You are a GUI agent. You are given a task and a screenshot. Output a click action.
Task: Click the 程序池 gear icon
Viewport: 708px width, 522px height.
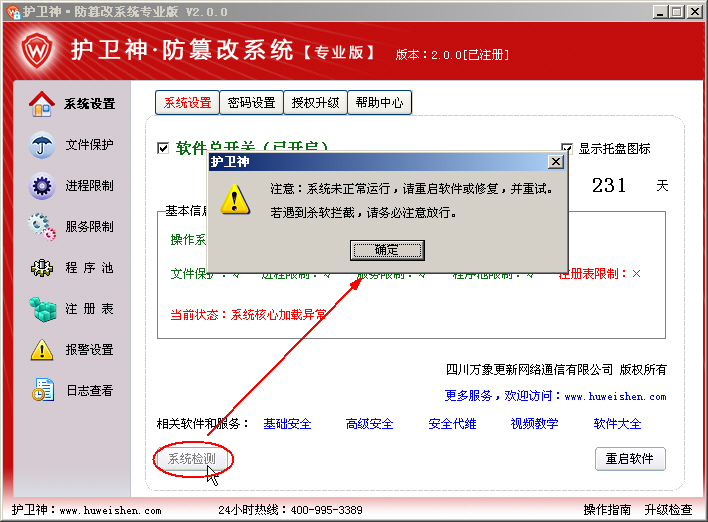point(42,268)
